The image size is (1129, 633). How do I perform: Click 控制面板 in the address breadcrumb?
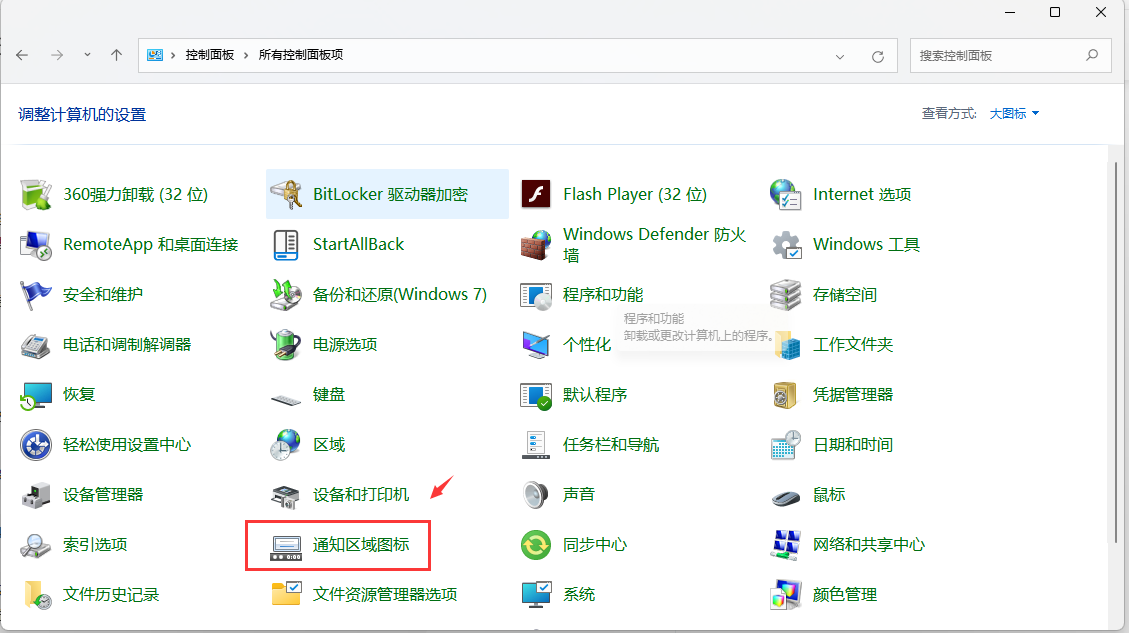(209, 55)
